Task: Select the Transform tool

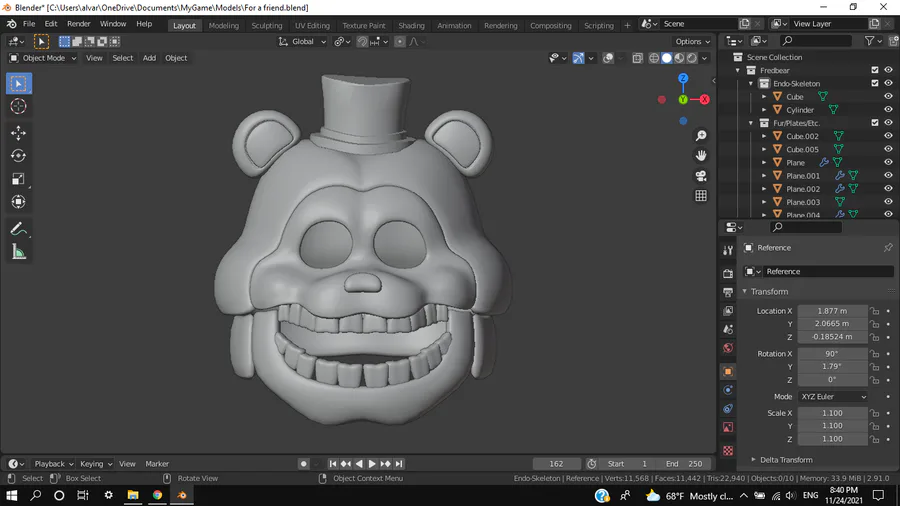Action: (x=18, y=202)
